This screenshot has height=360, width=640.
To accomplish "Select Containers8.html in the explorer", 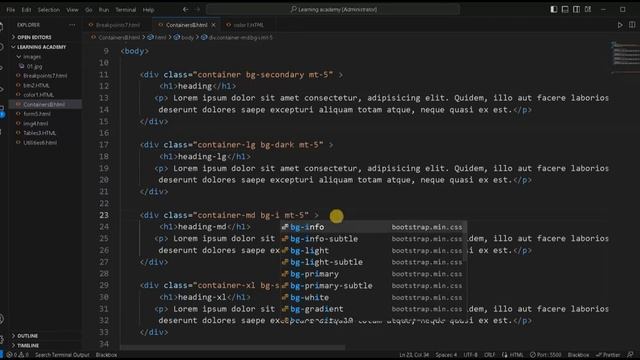I will click(44, 104).
